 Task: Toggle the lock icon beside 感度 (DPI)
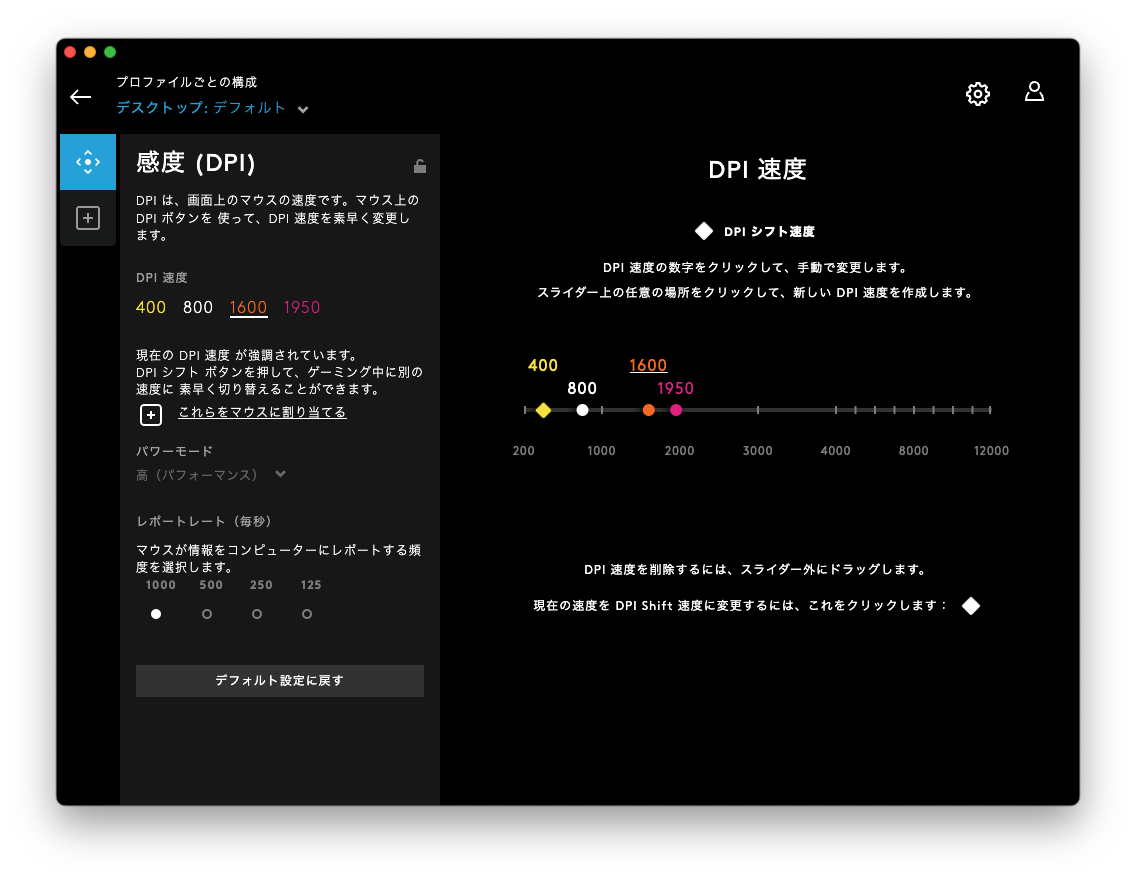(419, 166)
